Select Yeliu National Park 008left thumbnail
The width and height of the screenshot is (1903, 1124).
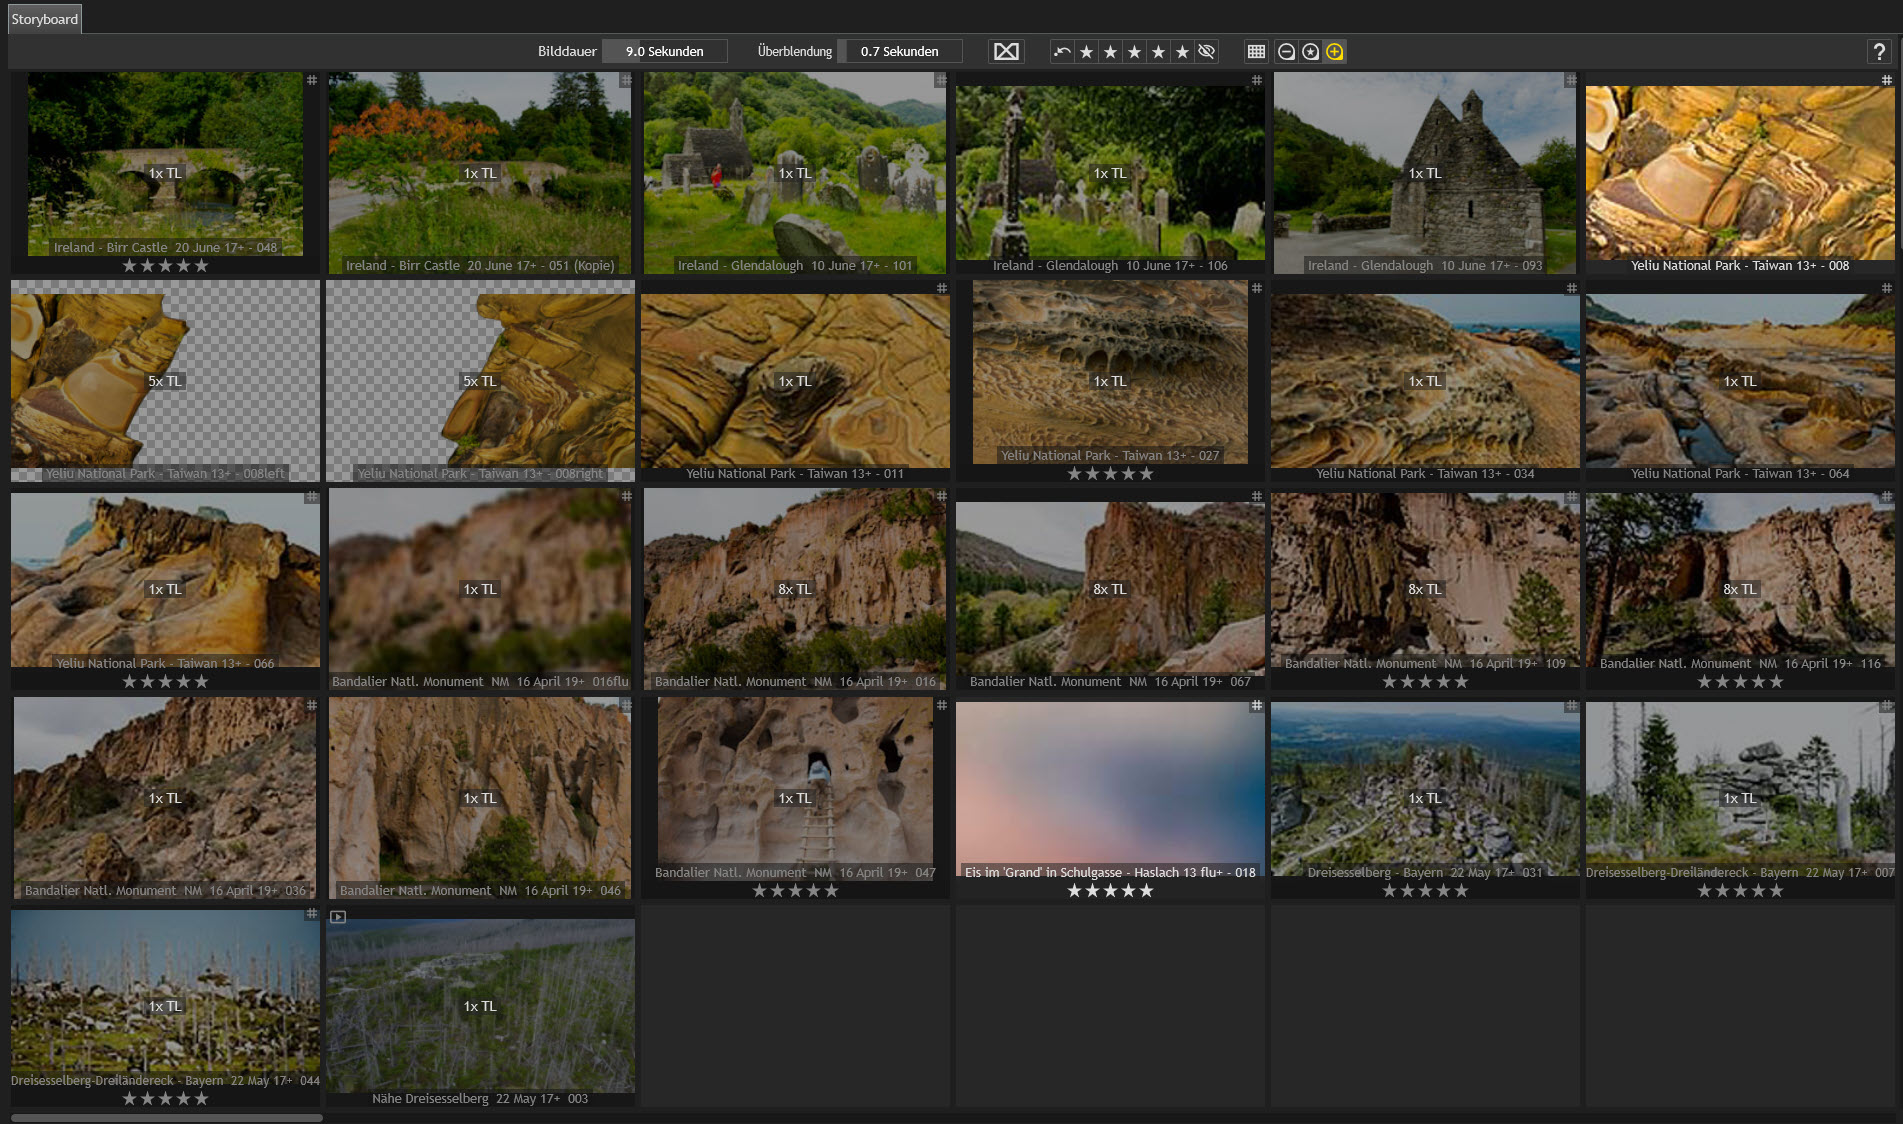tap(165, 381)
